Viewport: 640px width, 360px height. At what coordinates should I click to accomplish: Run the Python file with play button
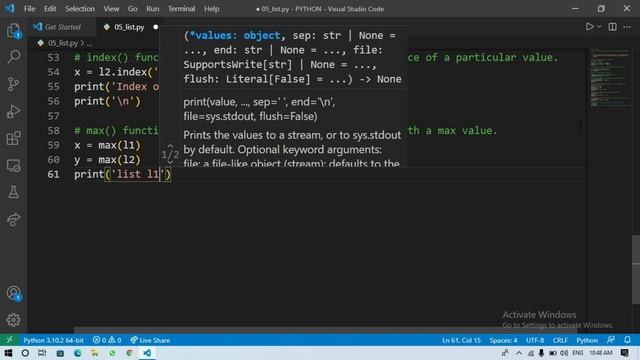[x=589, y=27]
